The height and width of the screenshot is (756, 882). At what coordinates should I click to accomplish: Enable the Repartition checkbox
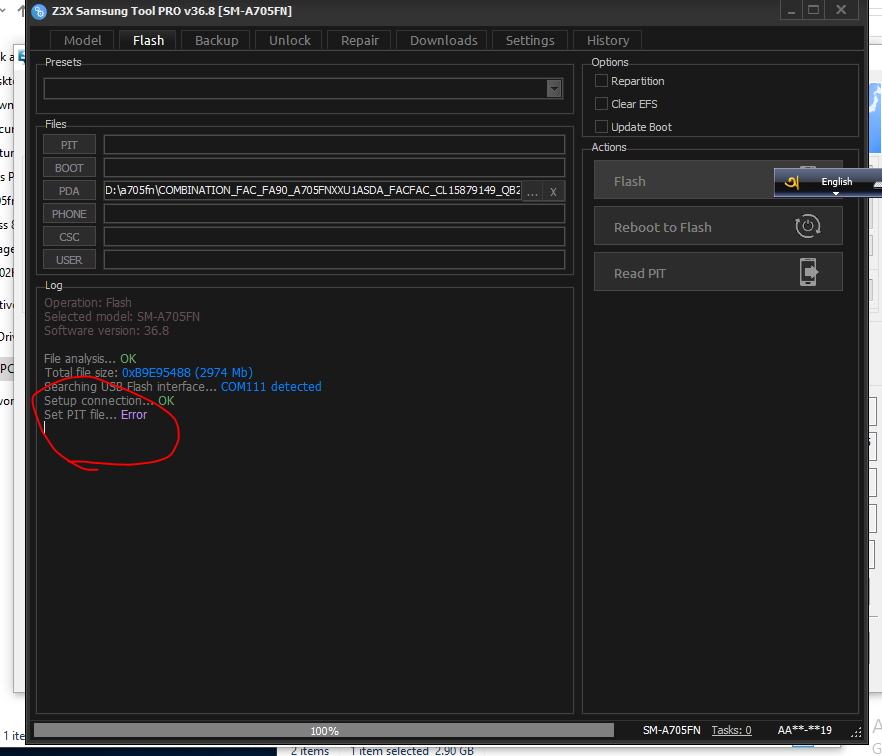click(x=601, y=81)
